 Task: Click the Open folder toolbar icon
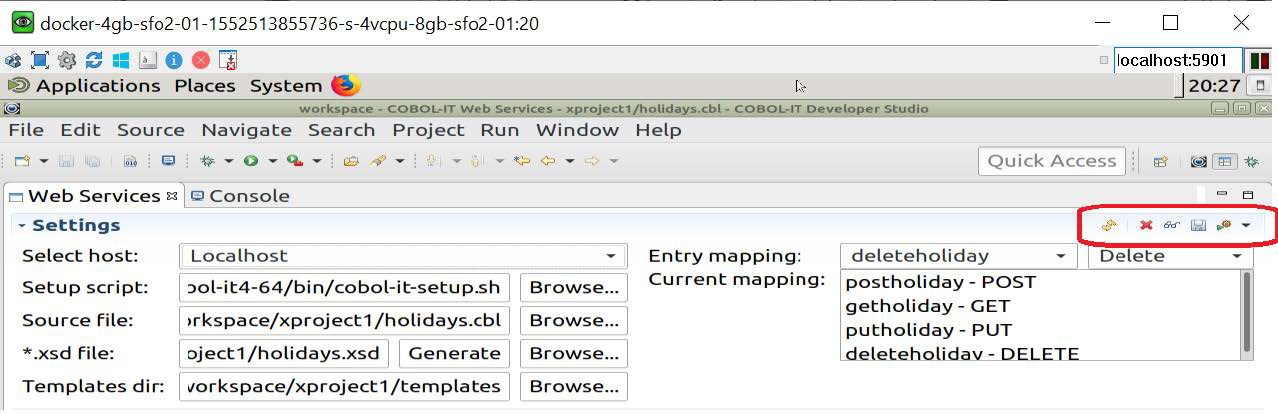pyautogui.click(x=350, y=160)
